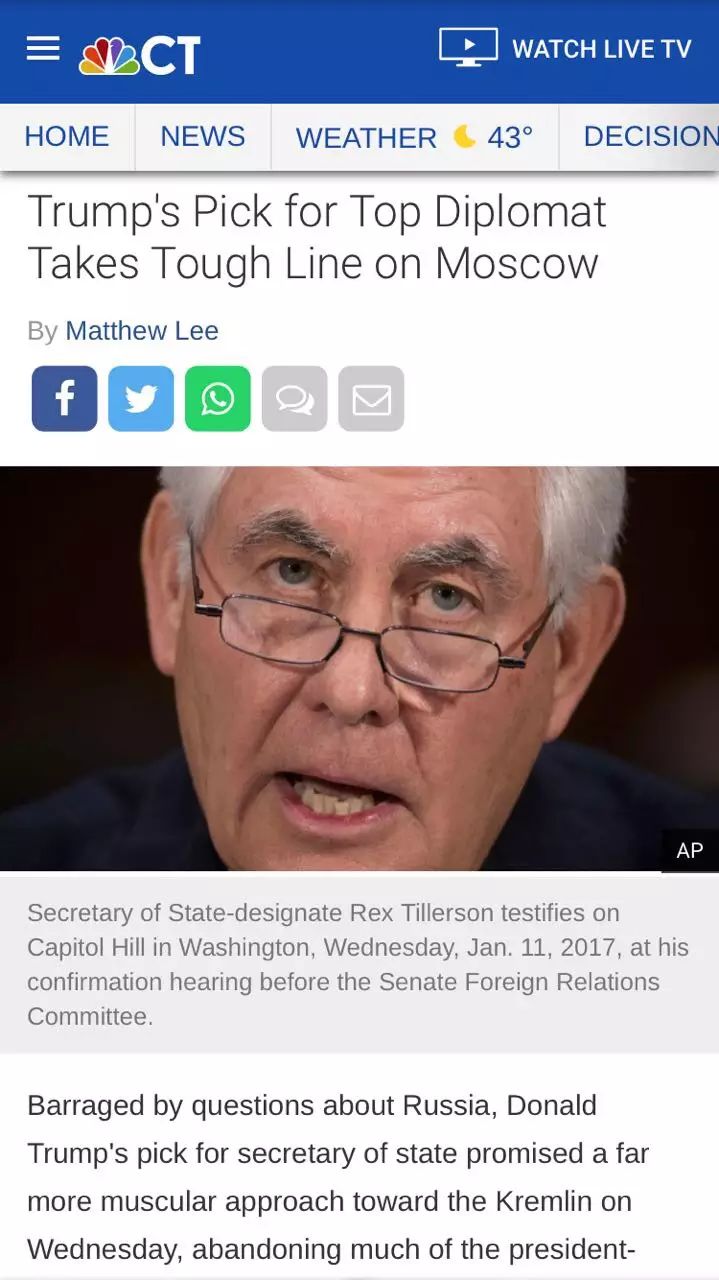Share article on Facebook
The image size is (719, 1280).
click(x=65, y=398)
